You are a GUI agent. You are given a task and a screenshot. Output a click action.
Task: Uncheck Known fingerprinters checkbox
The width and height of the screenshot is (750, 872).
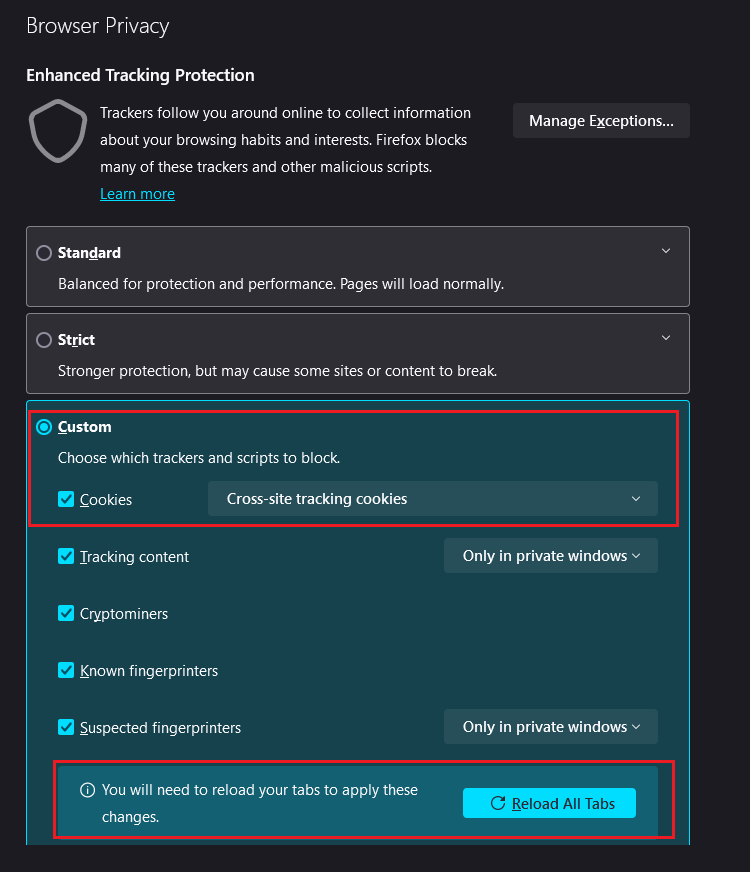(66, 670)
